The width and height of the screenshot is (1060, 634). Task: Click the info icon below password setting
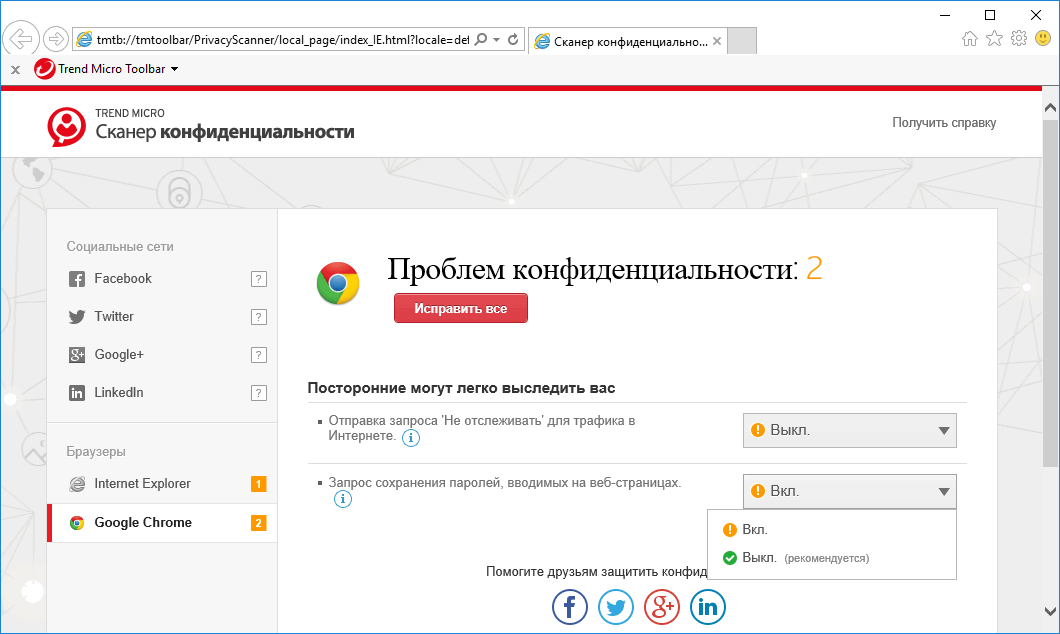coord(343,499)
